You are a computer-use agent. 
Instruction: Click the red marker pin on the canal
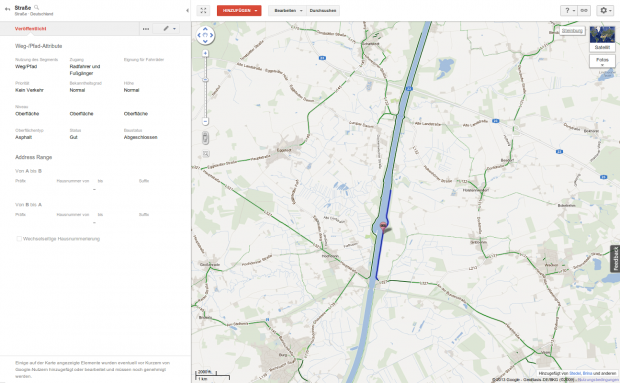(x=383, y=226)
